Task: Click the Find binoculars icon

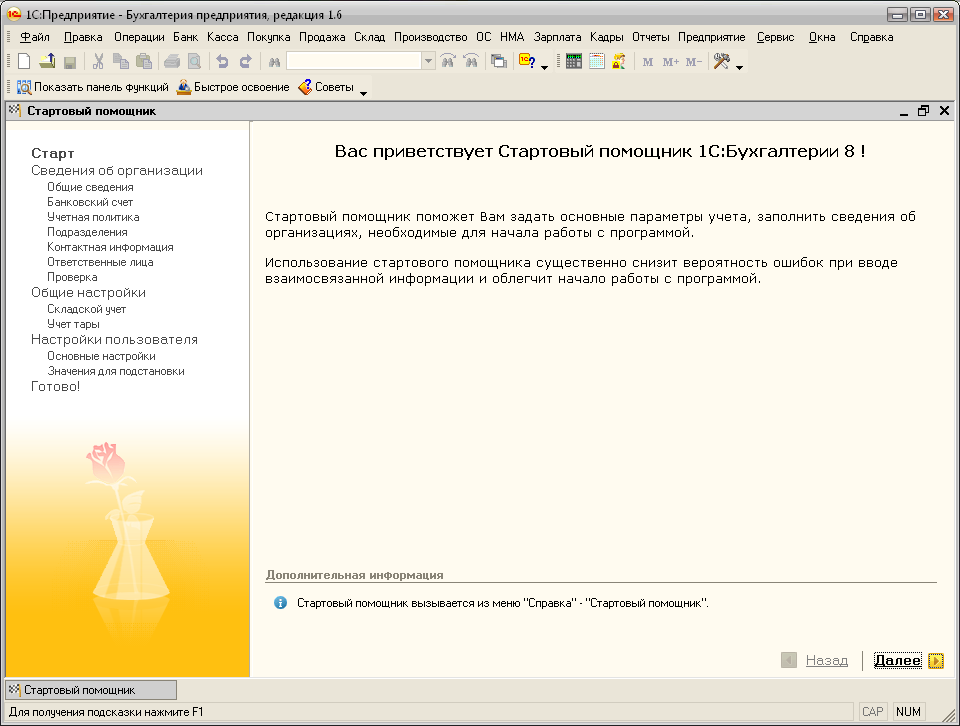Action: click(274, 62)
